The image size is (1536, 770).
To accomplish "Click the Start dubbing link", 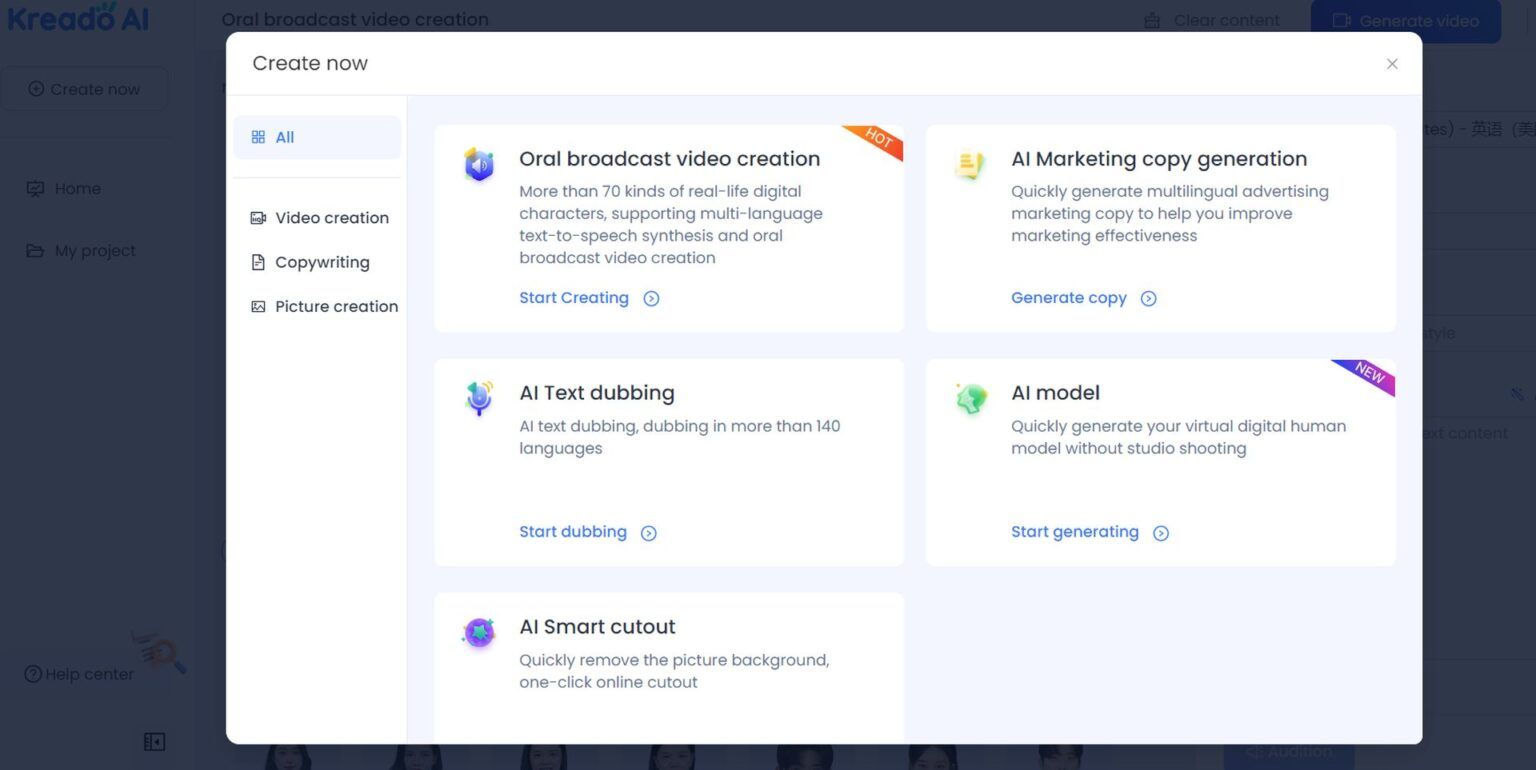I will pos(573,531).
